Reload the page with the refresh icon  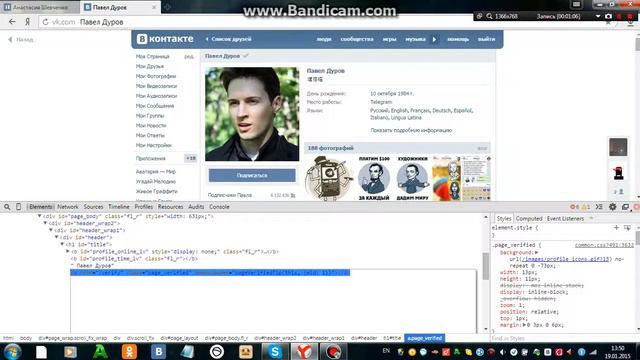point(45,22)
